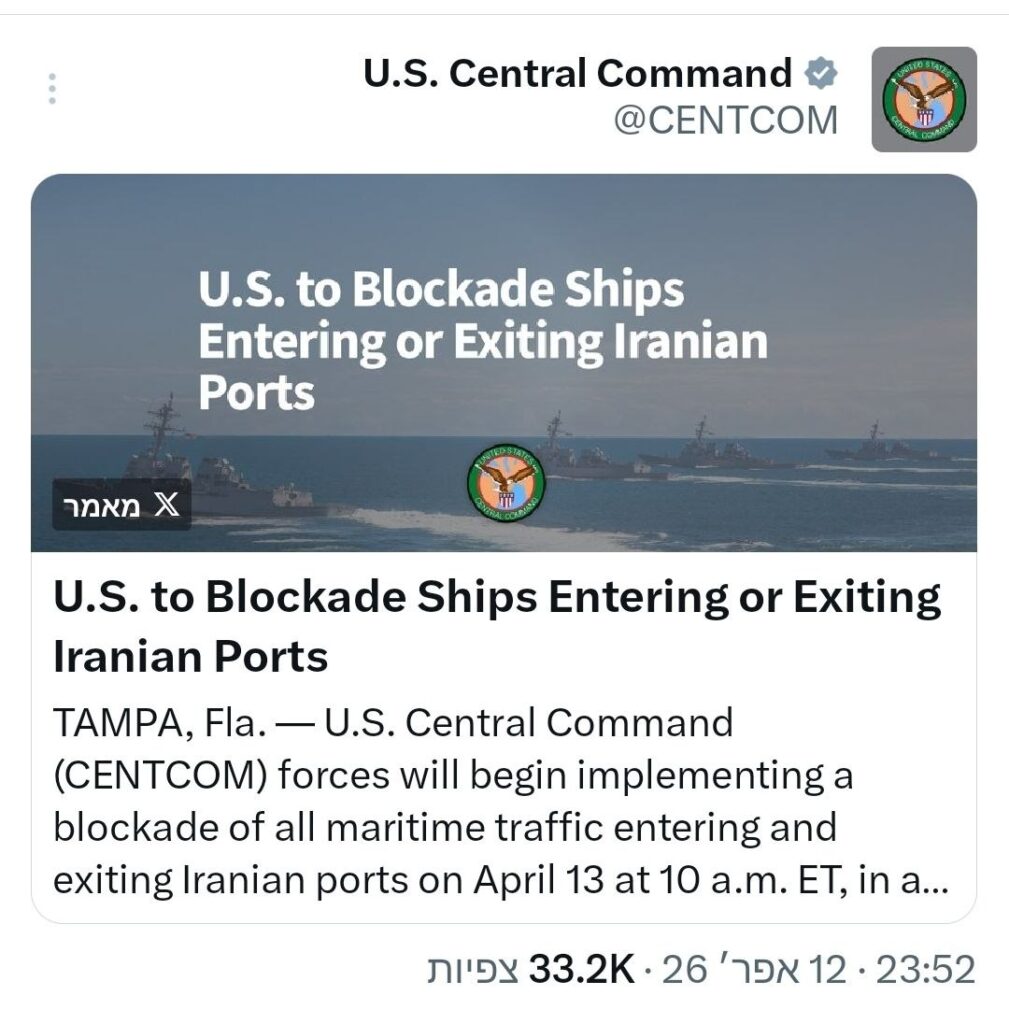The height and width of the screenshot is (1024, 1009).
Task: Click the far-right ship on the horizon
Action: [882, 445]
